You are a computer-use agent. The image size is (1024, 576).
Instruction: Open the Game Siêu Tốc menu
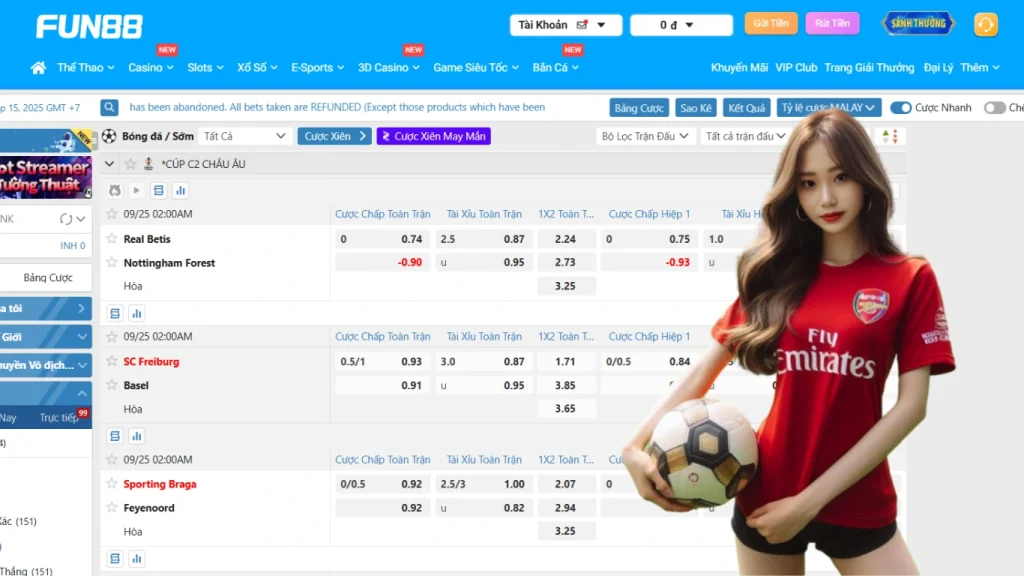(x=476, y=67)
